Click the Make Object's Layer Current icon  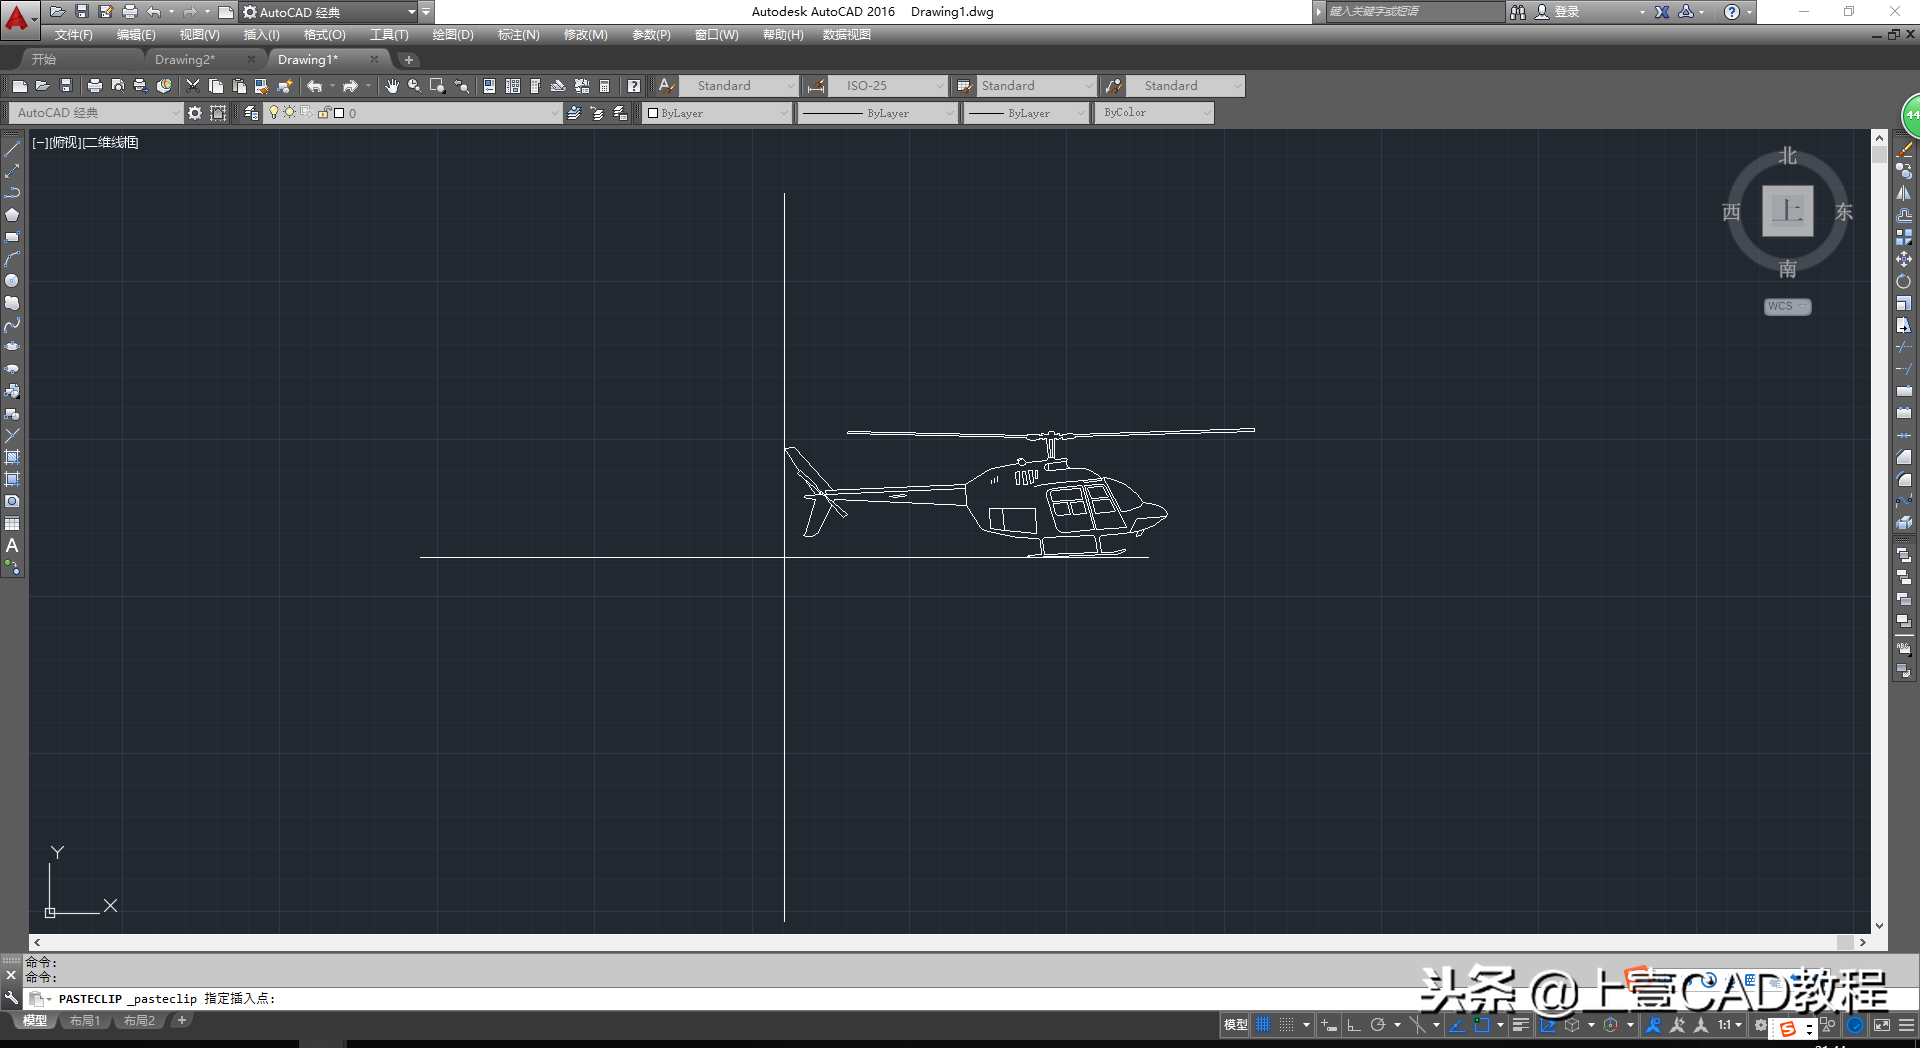click(574, 113)
